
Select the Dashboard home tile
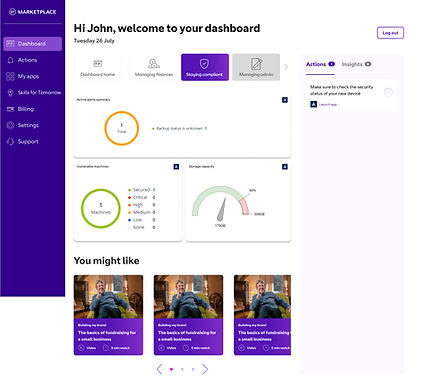[x=97, y=67]
